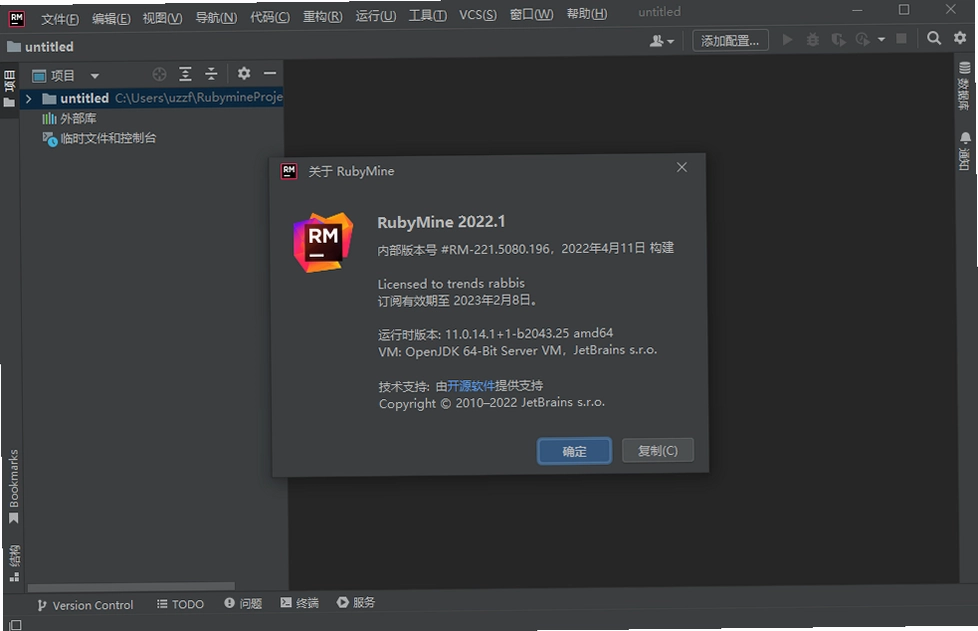
Task: Open the 问题 tool window tab
Action: tap(243, 603)
